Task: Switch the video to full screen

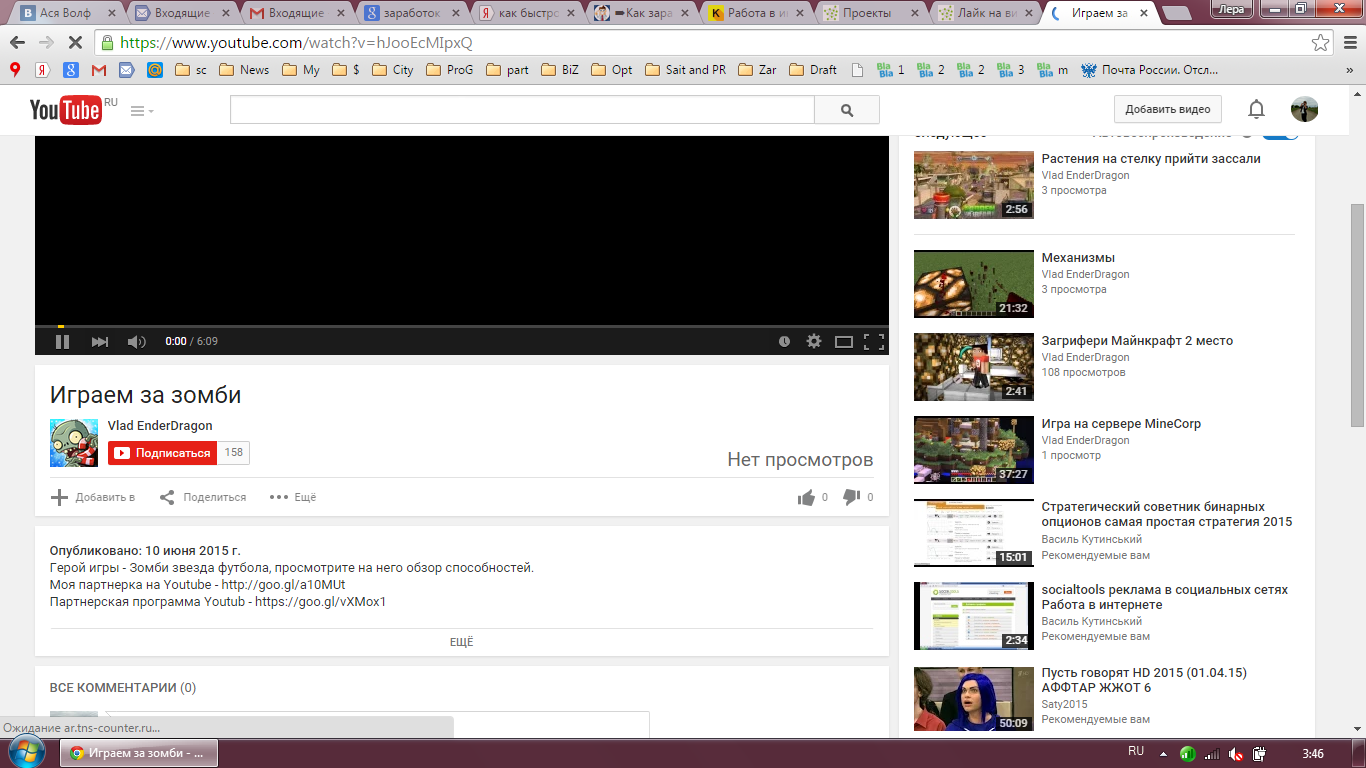Action: [874, 341]
